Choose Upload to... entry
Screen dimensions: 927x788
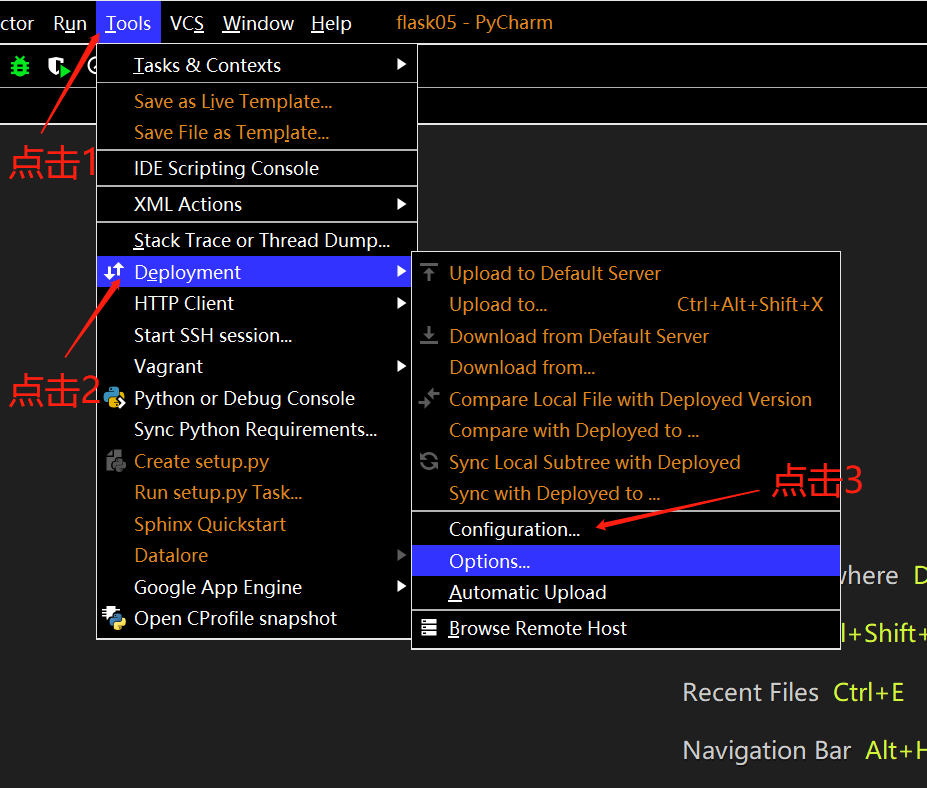(x=625, y=304)
